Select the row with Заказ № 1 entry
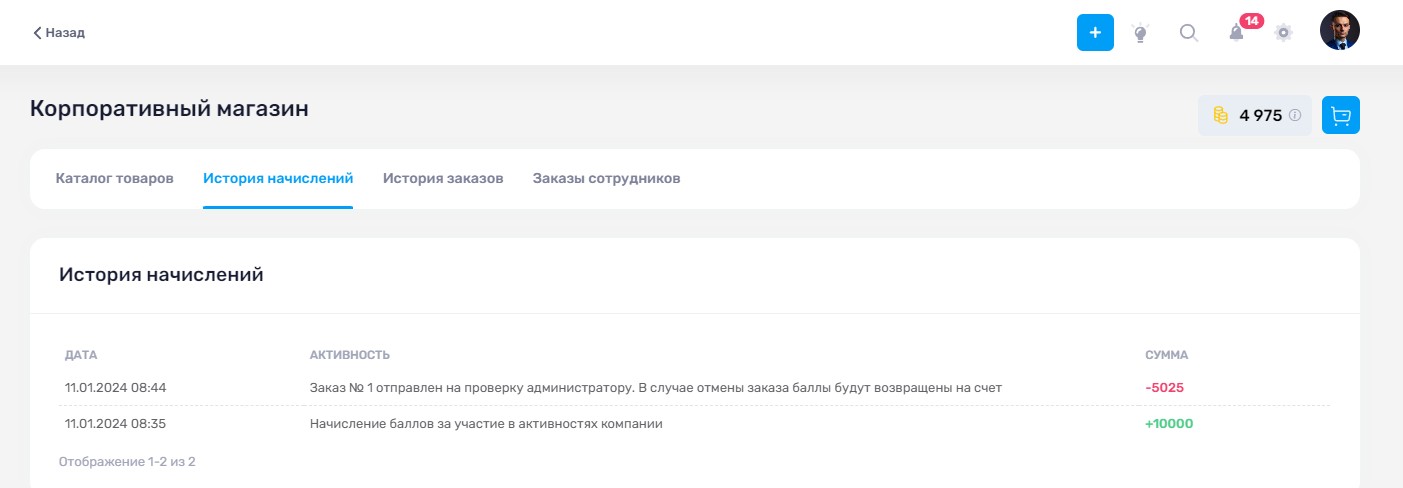This screenshot has height=488, width=1403. point(695,387)
